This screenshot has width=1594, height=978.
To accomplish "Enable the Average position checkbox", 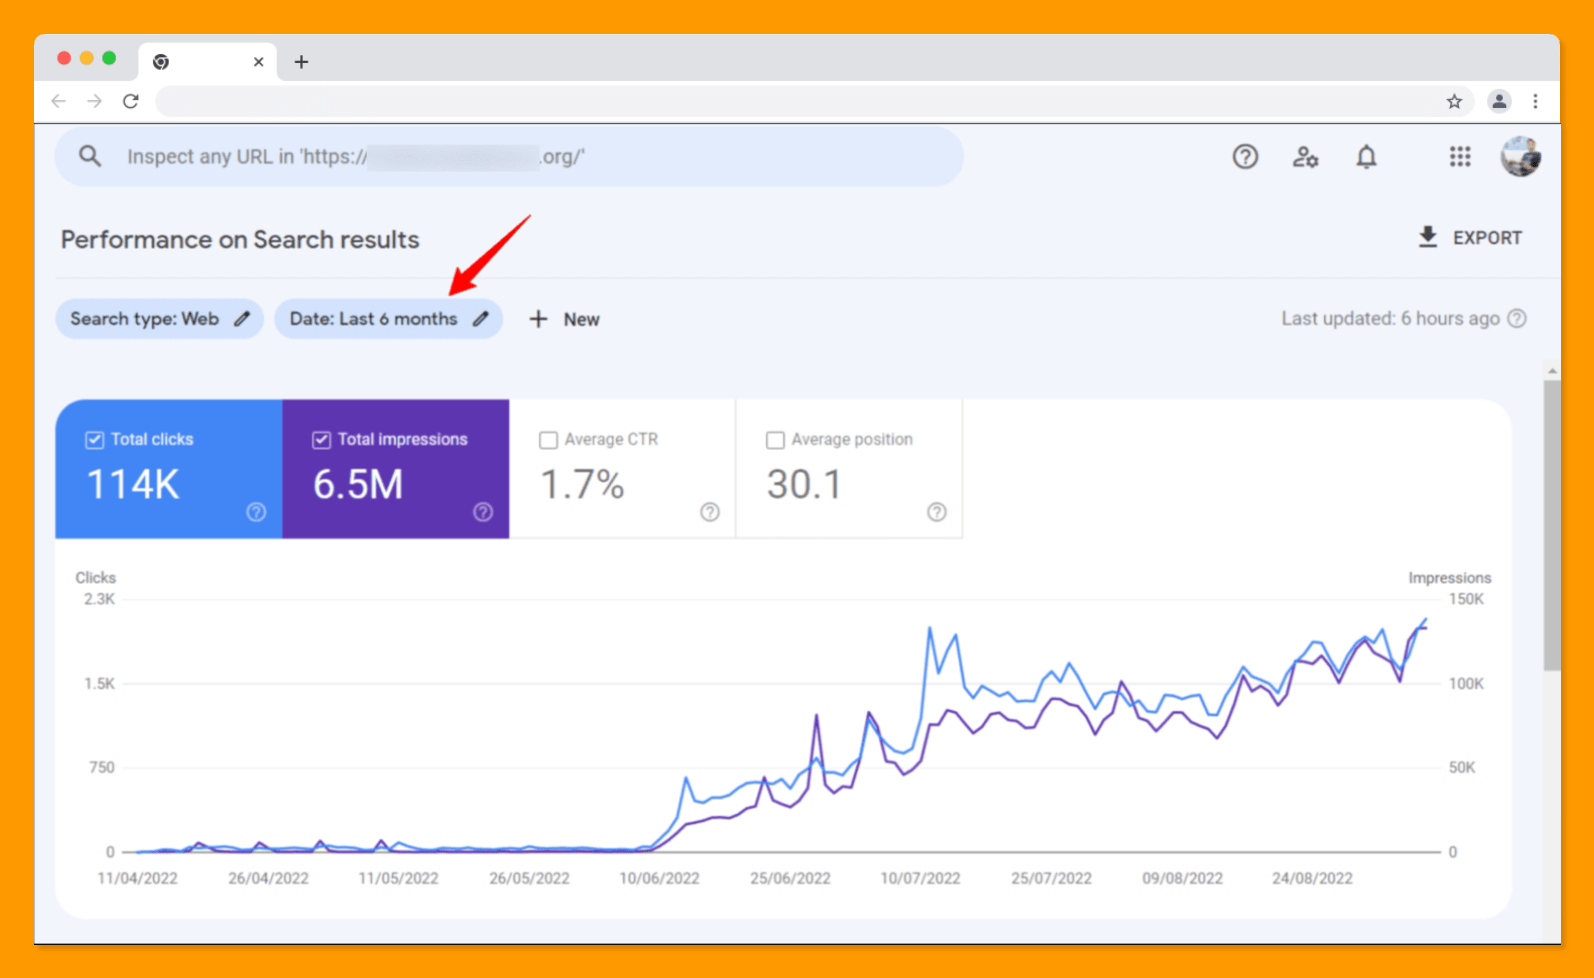I will (775, 440).
